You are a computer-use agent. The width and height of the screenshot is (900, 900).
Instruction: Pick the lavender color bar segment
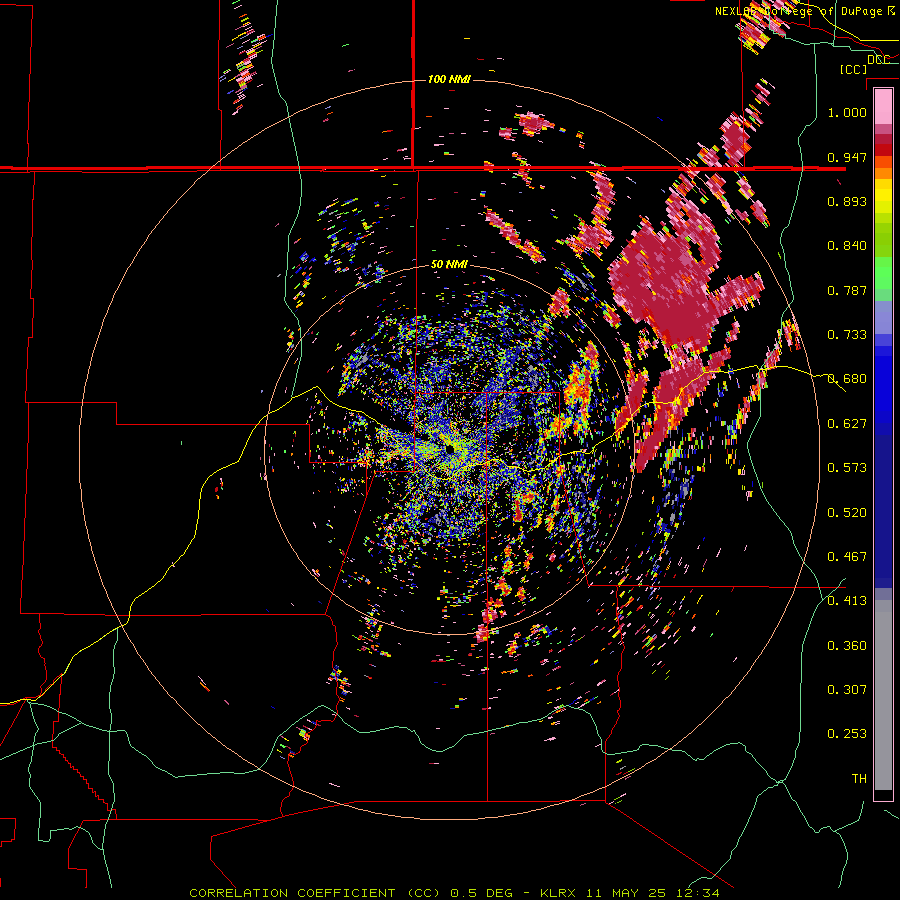tap(883, 317)
